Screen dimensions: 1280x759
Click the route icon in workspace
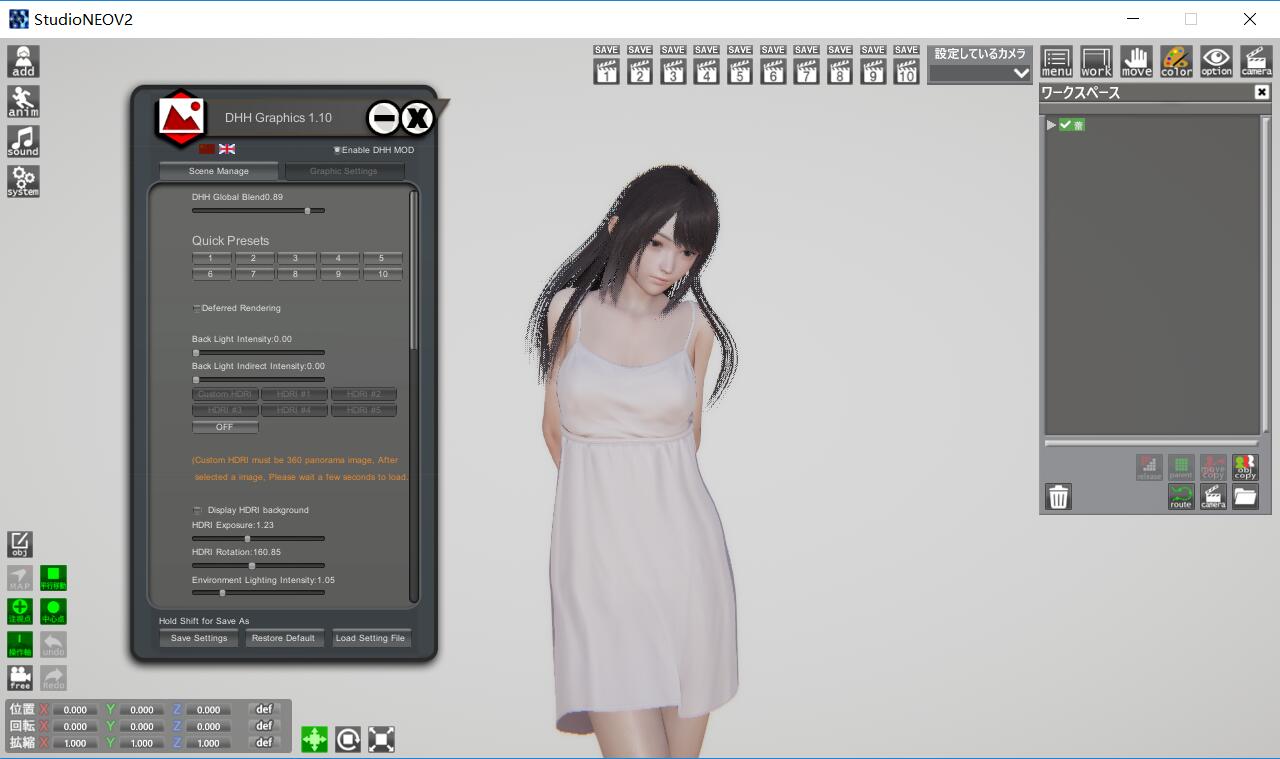pyautogui.click(x=1181, y=497)
